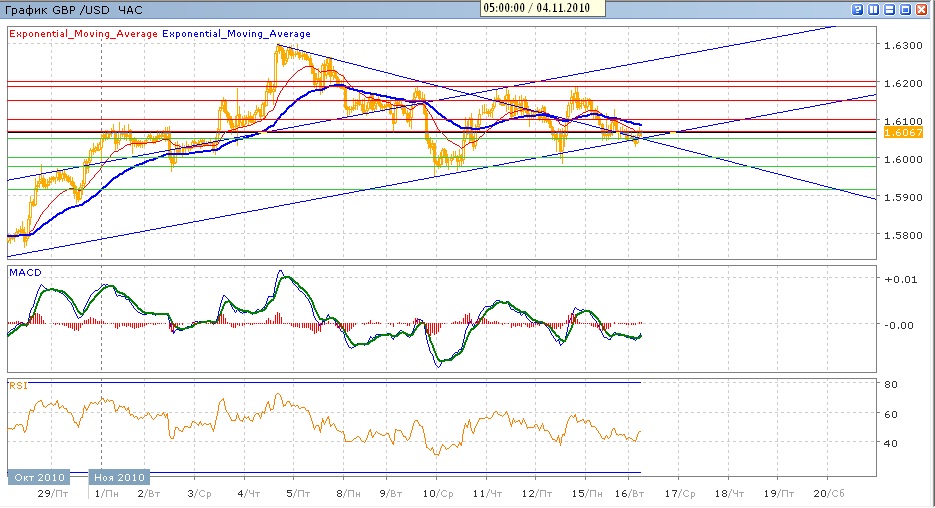Click the 'График GBP /USD ЧАС' window title

pos(74,10)
